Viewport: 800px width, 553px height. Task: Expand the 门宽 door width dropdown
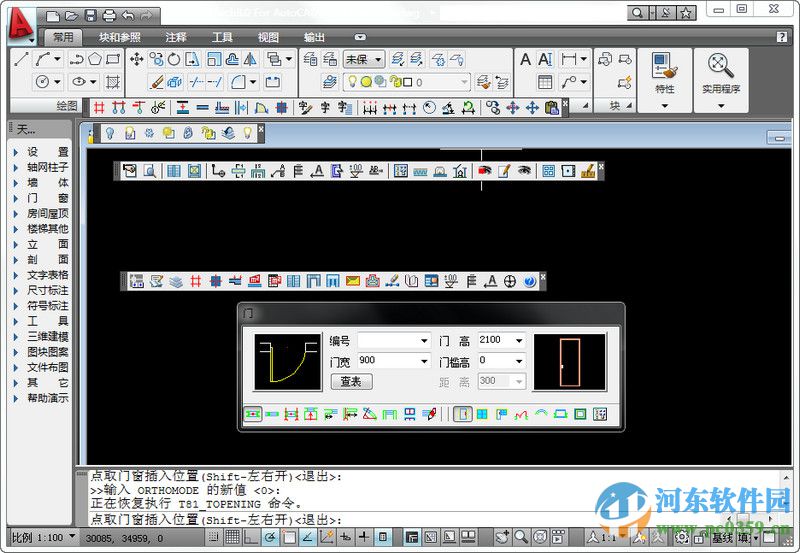[424, 361]
